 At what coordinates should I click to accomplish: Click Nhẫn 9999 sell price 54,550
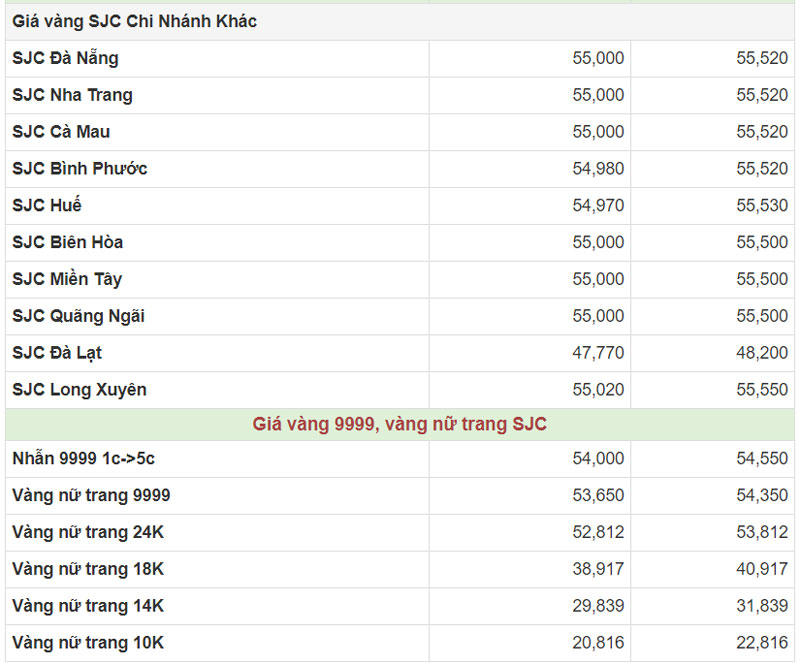[762, 459]
